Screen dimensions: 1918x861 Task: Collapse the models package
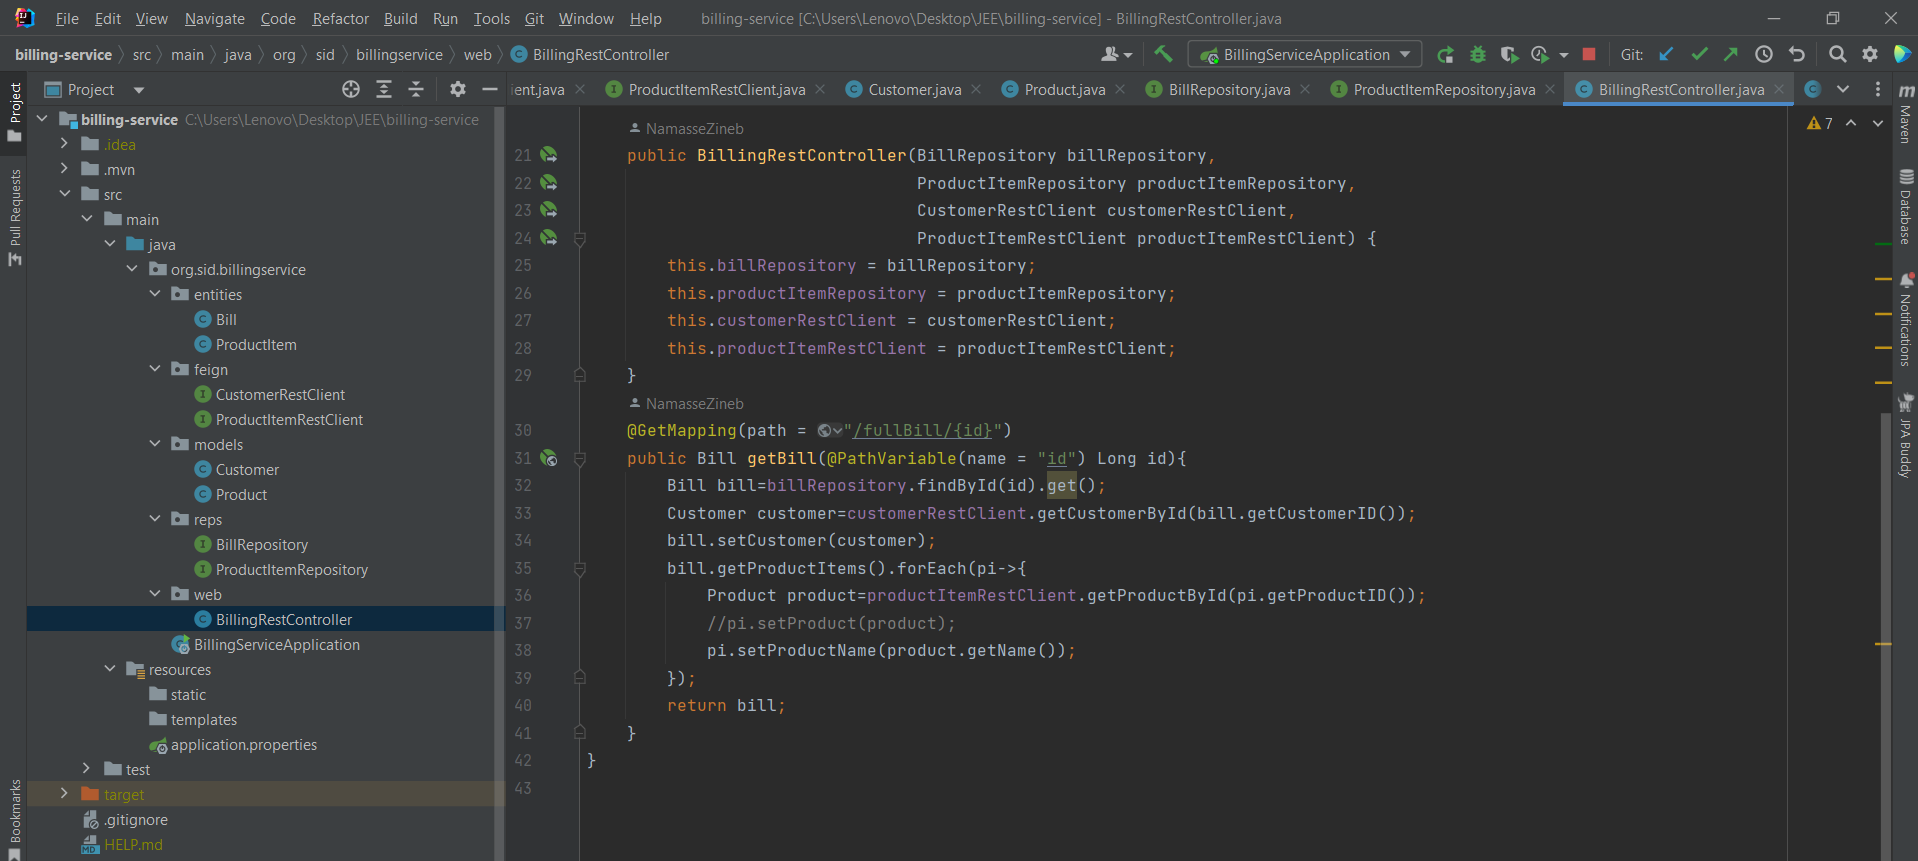pos(155,444)
